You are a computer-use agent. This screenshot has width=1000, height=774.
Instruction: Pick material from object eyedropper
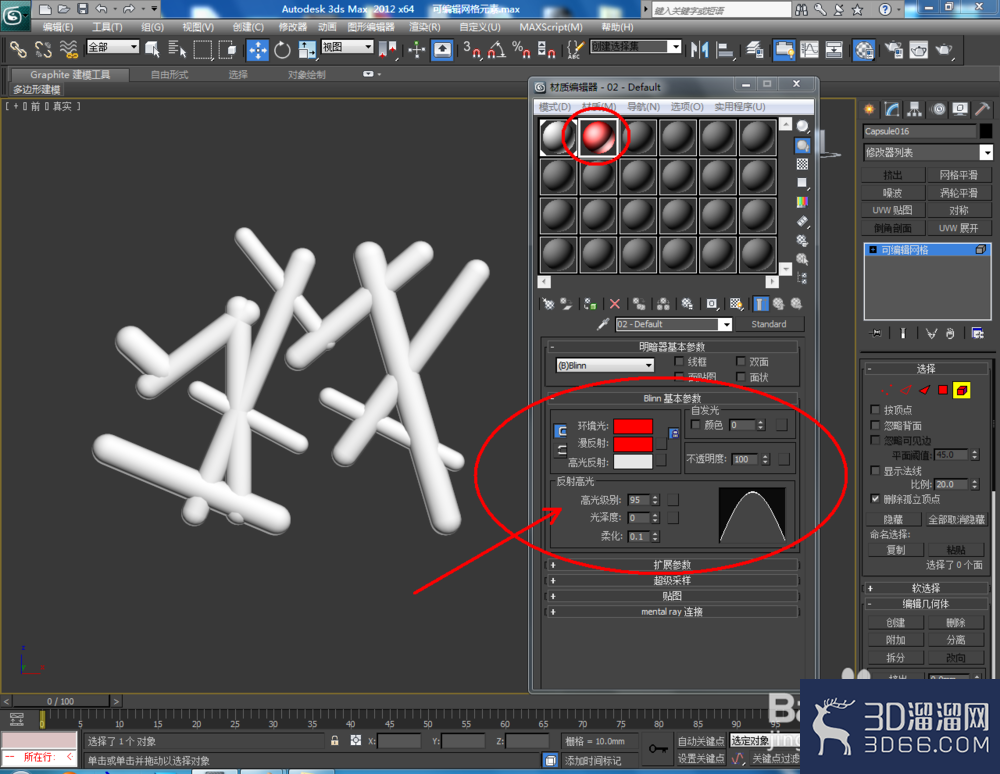point(603,324)
